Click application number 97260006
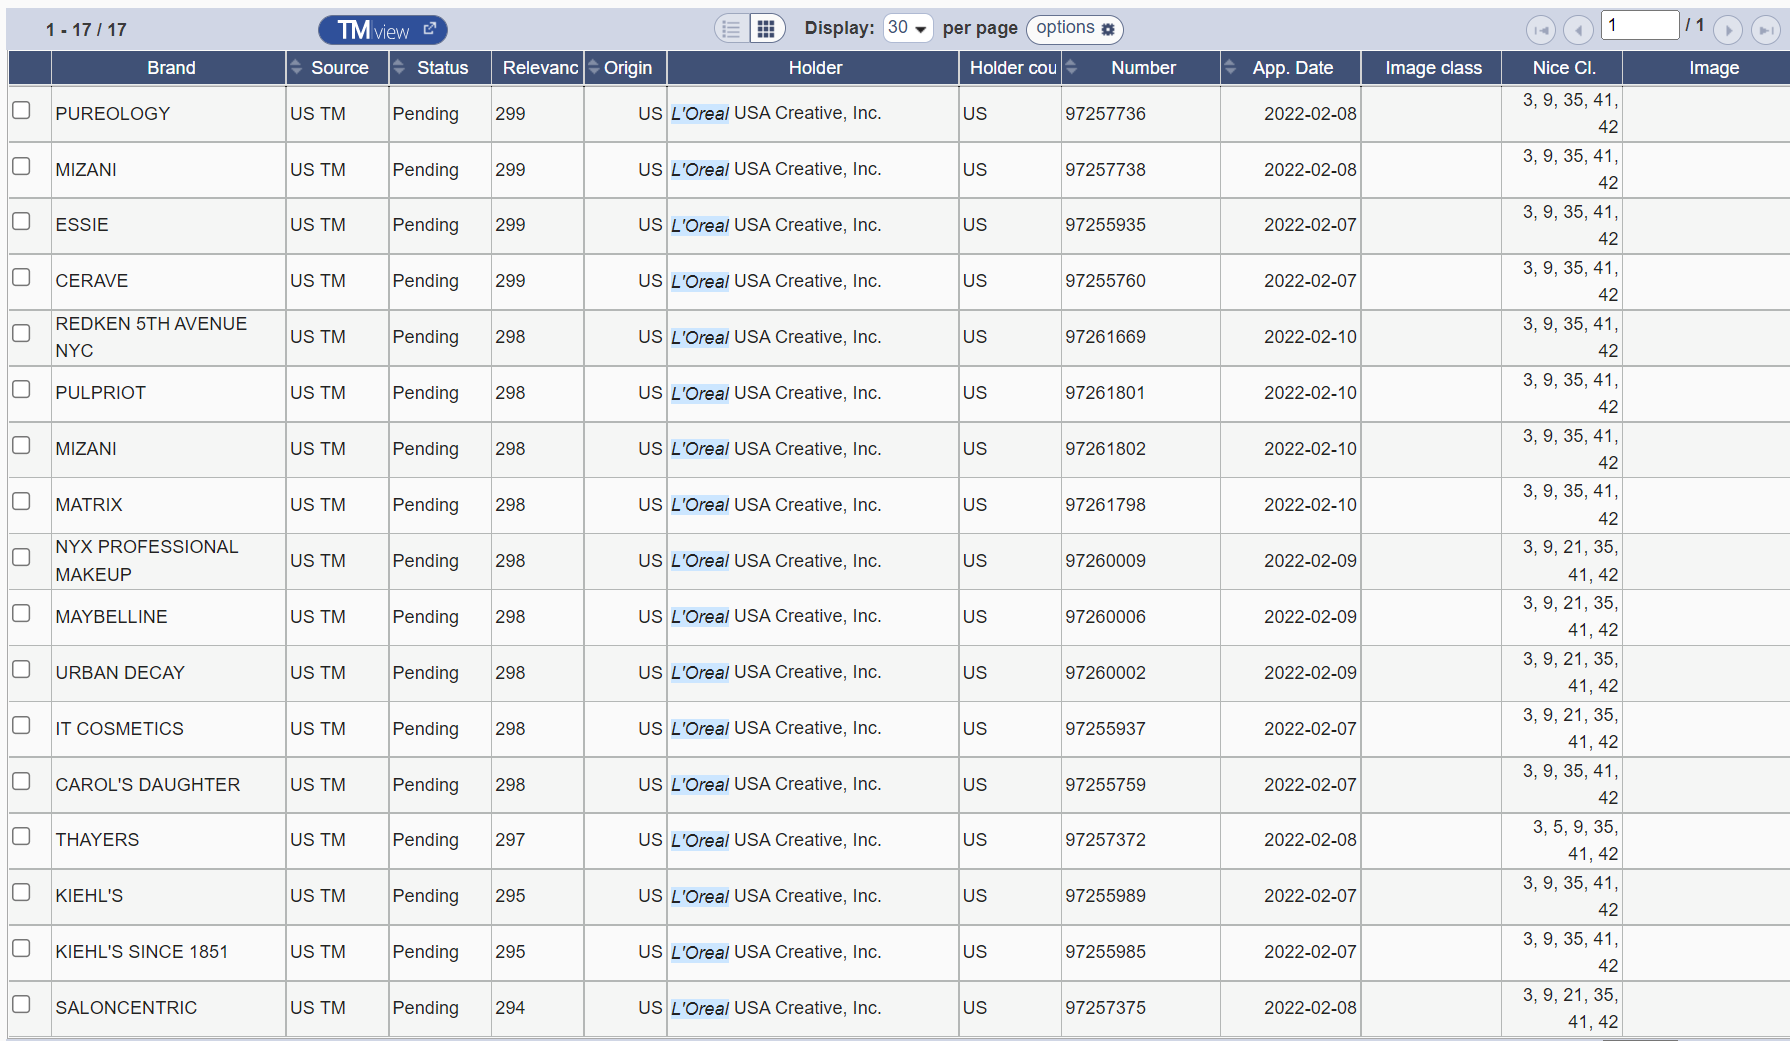The image size is (1790, 1041). (x=1105, y=617)
